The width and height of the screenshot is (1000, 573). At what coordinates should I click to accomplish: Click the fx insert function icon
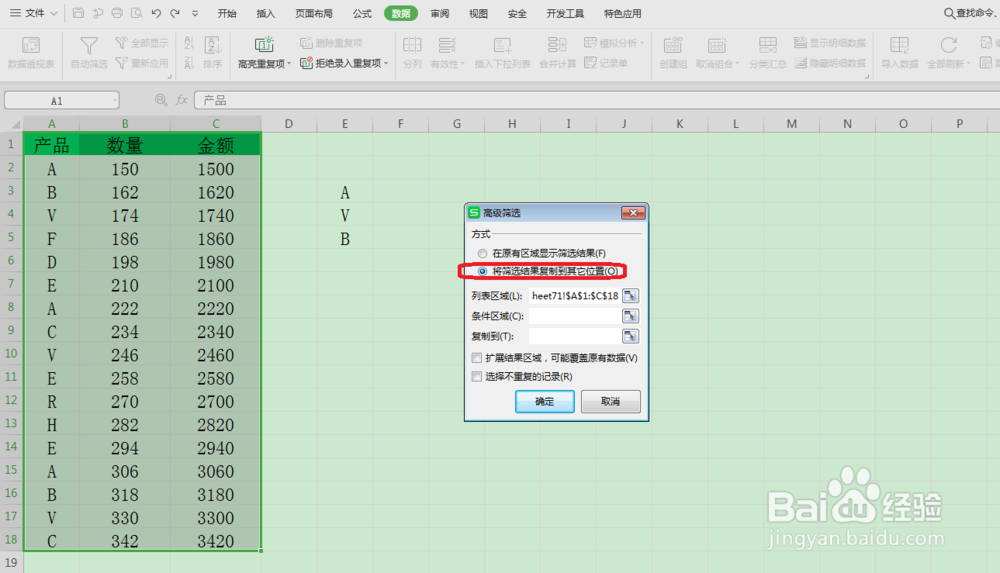pos(182,100)
